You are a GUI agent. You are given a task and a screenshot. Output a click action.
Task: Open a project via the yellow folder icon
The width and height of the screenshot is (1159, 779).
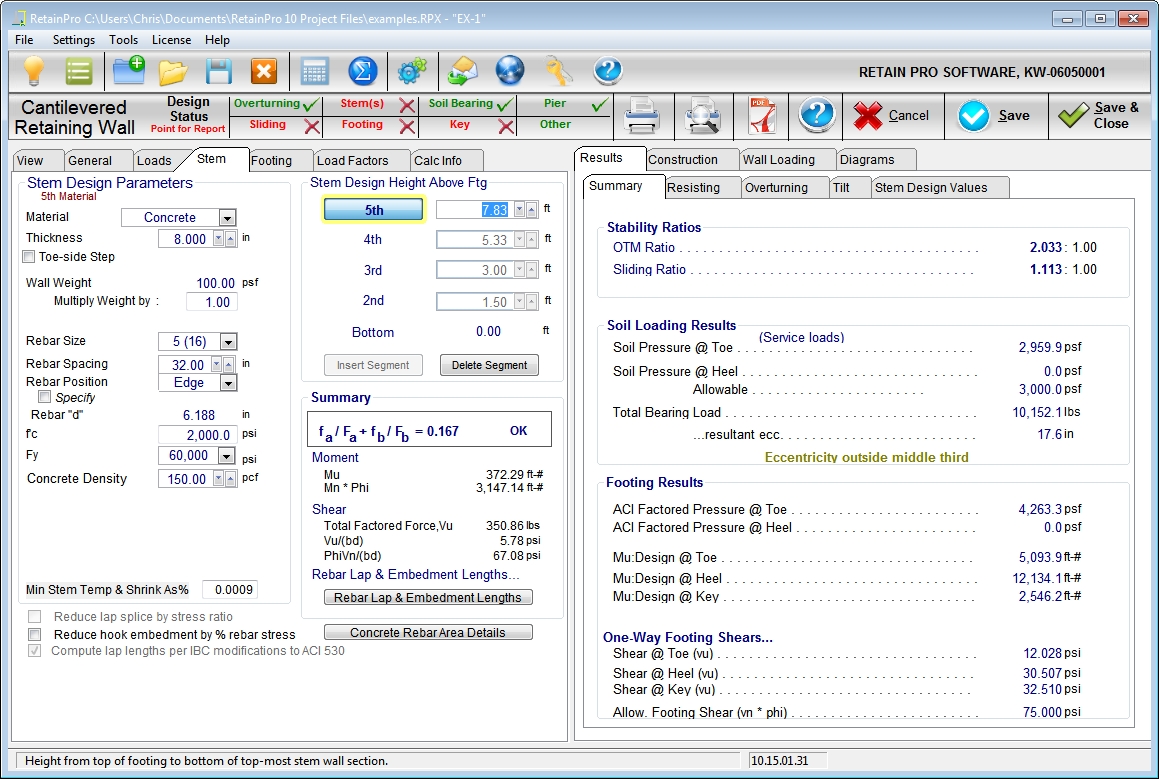point(173,72)
